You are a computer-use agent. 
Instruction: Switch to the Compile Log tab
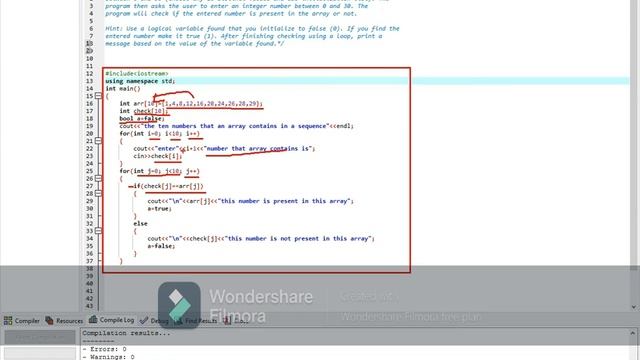(x=112, y=320)
